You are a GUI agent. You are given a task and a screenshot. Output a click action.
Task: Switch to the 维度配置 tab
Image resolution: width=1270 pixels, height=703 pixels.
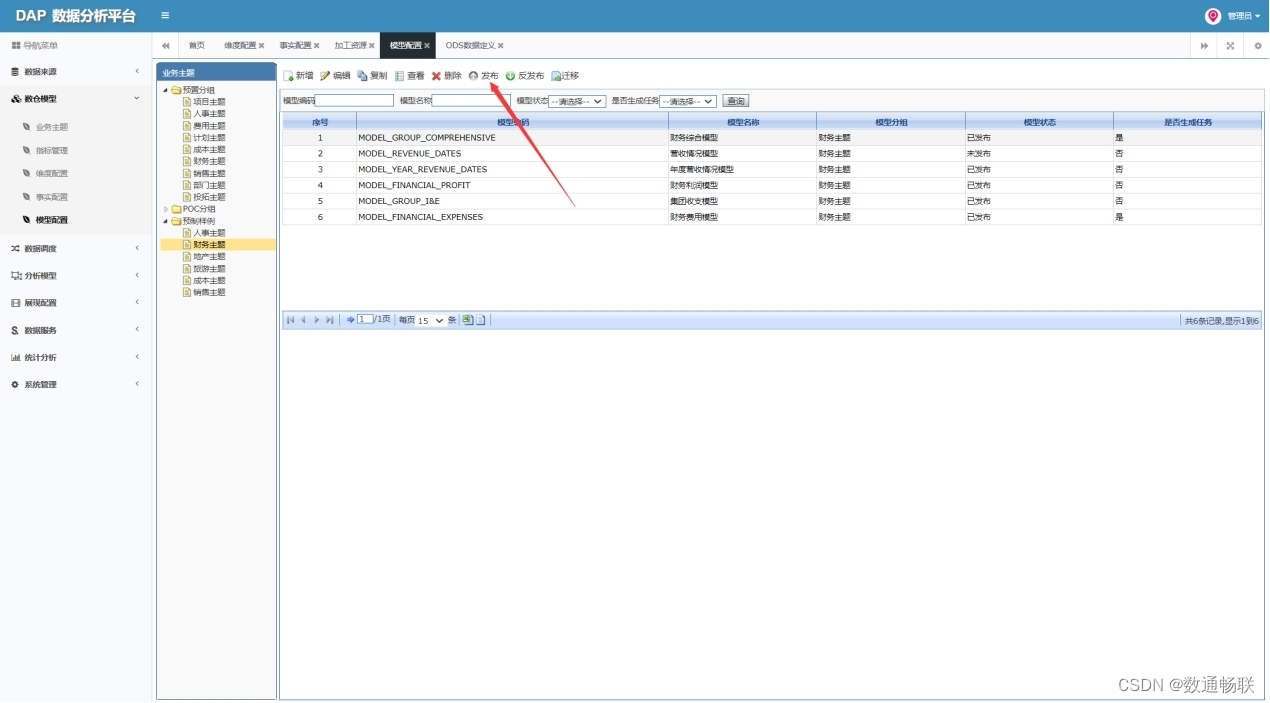pos(240,46)
